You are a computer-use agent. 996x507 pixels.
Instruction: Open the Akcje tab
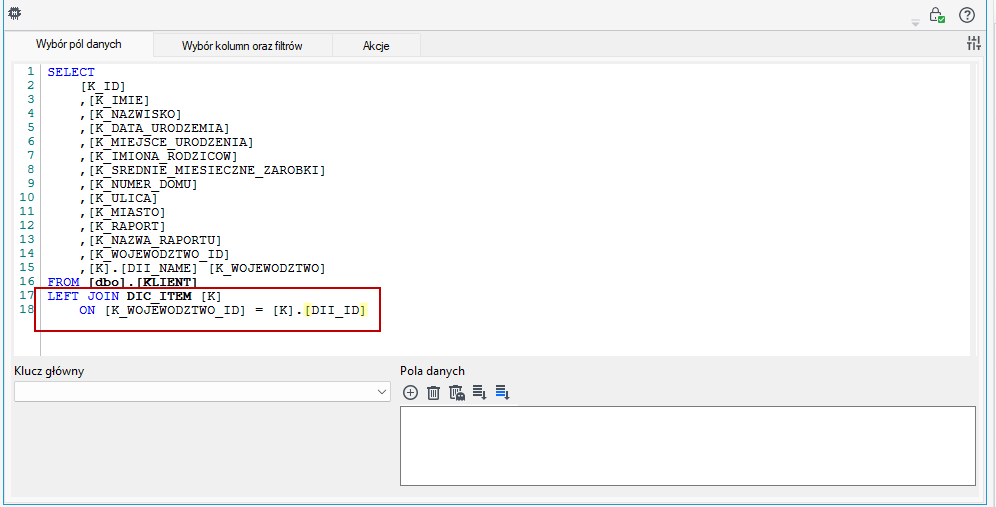(376, 46)
